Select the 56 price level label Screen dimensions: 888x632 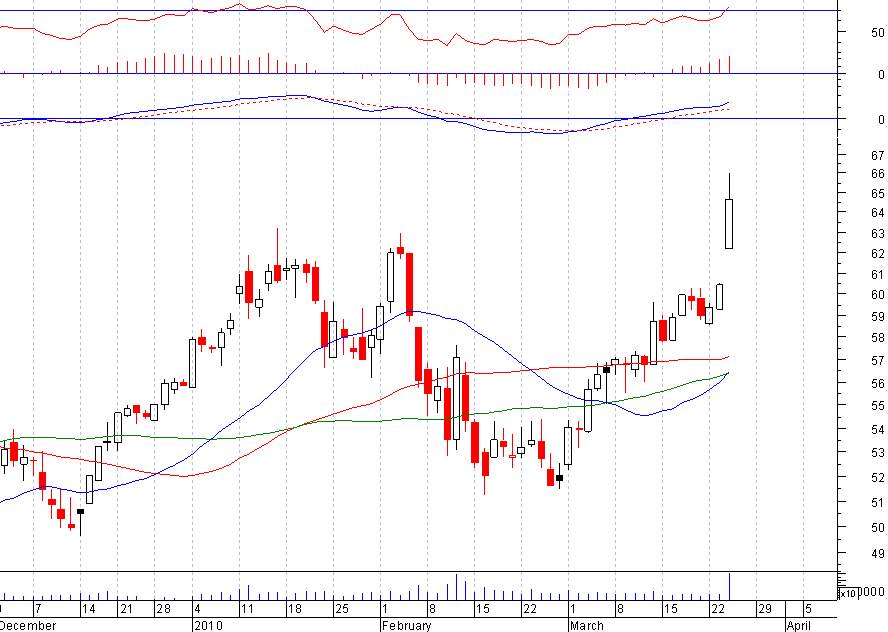pyautogui.click(x=877, y=384)
